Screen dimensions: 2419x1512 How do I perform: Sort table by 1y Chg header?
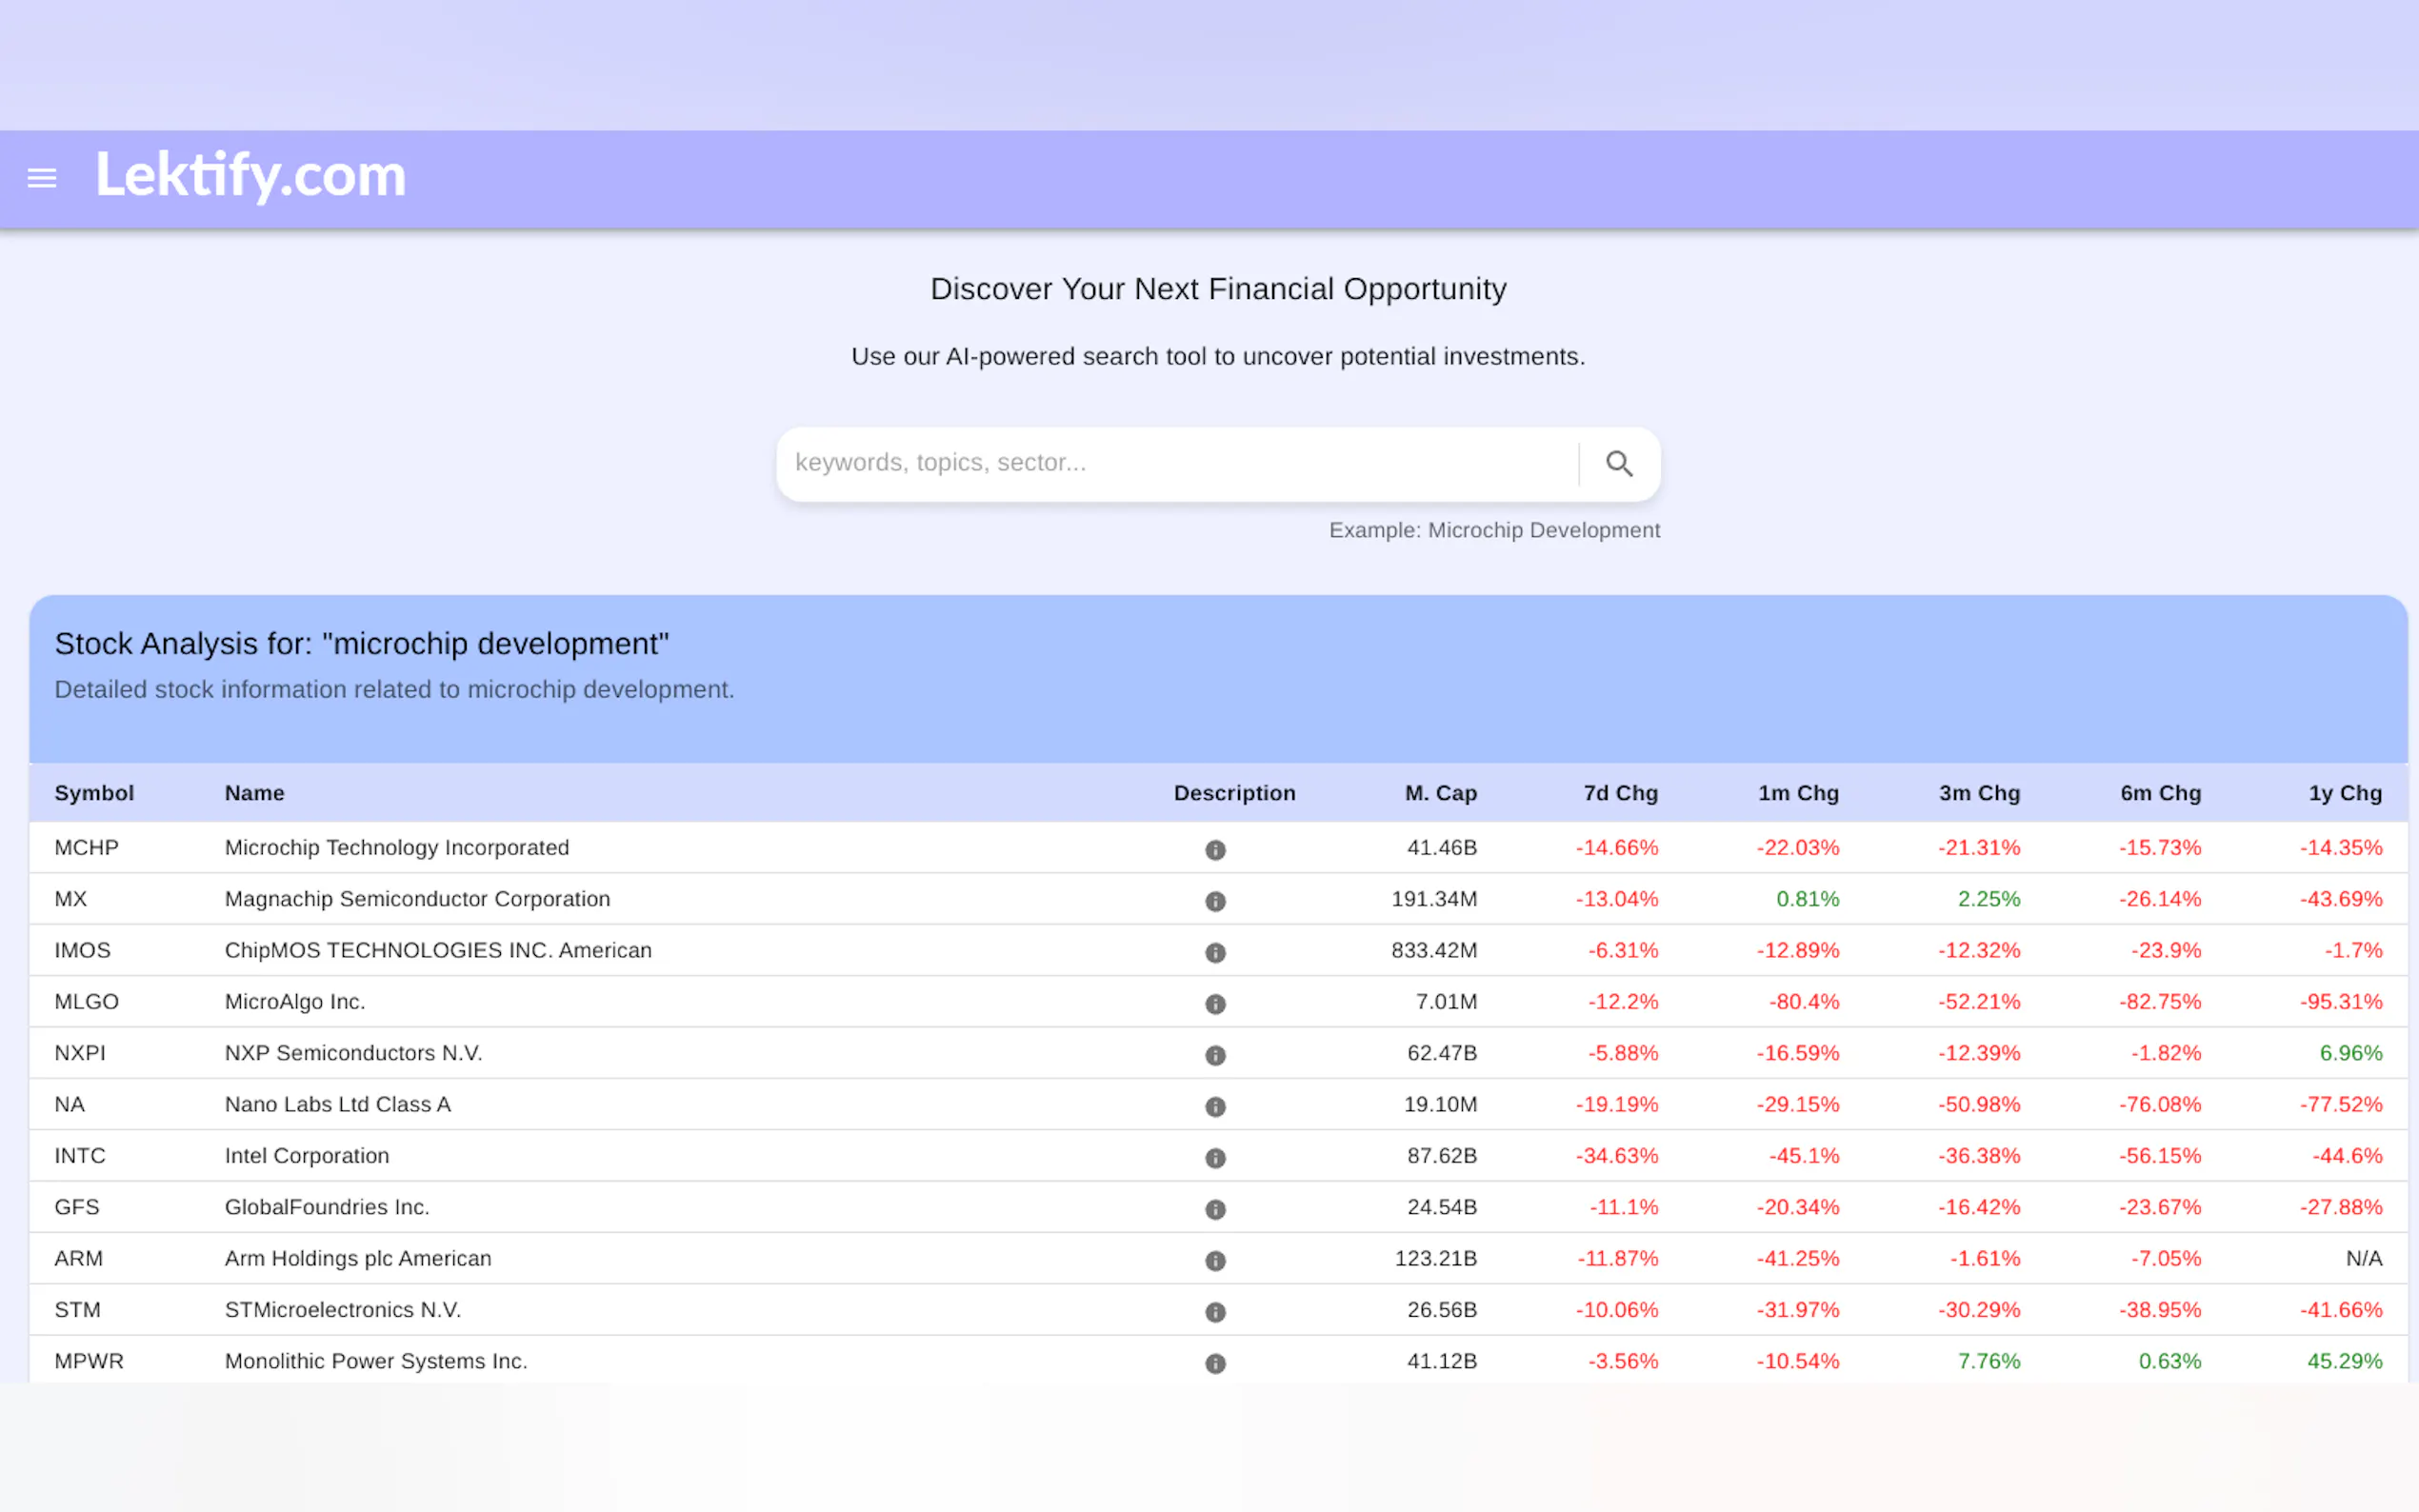pos(2344,793)
